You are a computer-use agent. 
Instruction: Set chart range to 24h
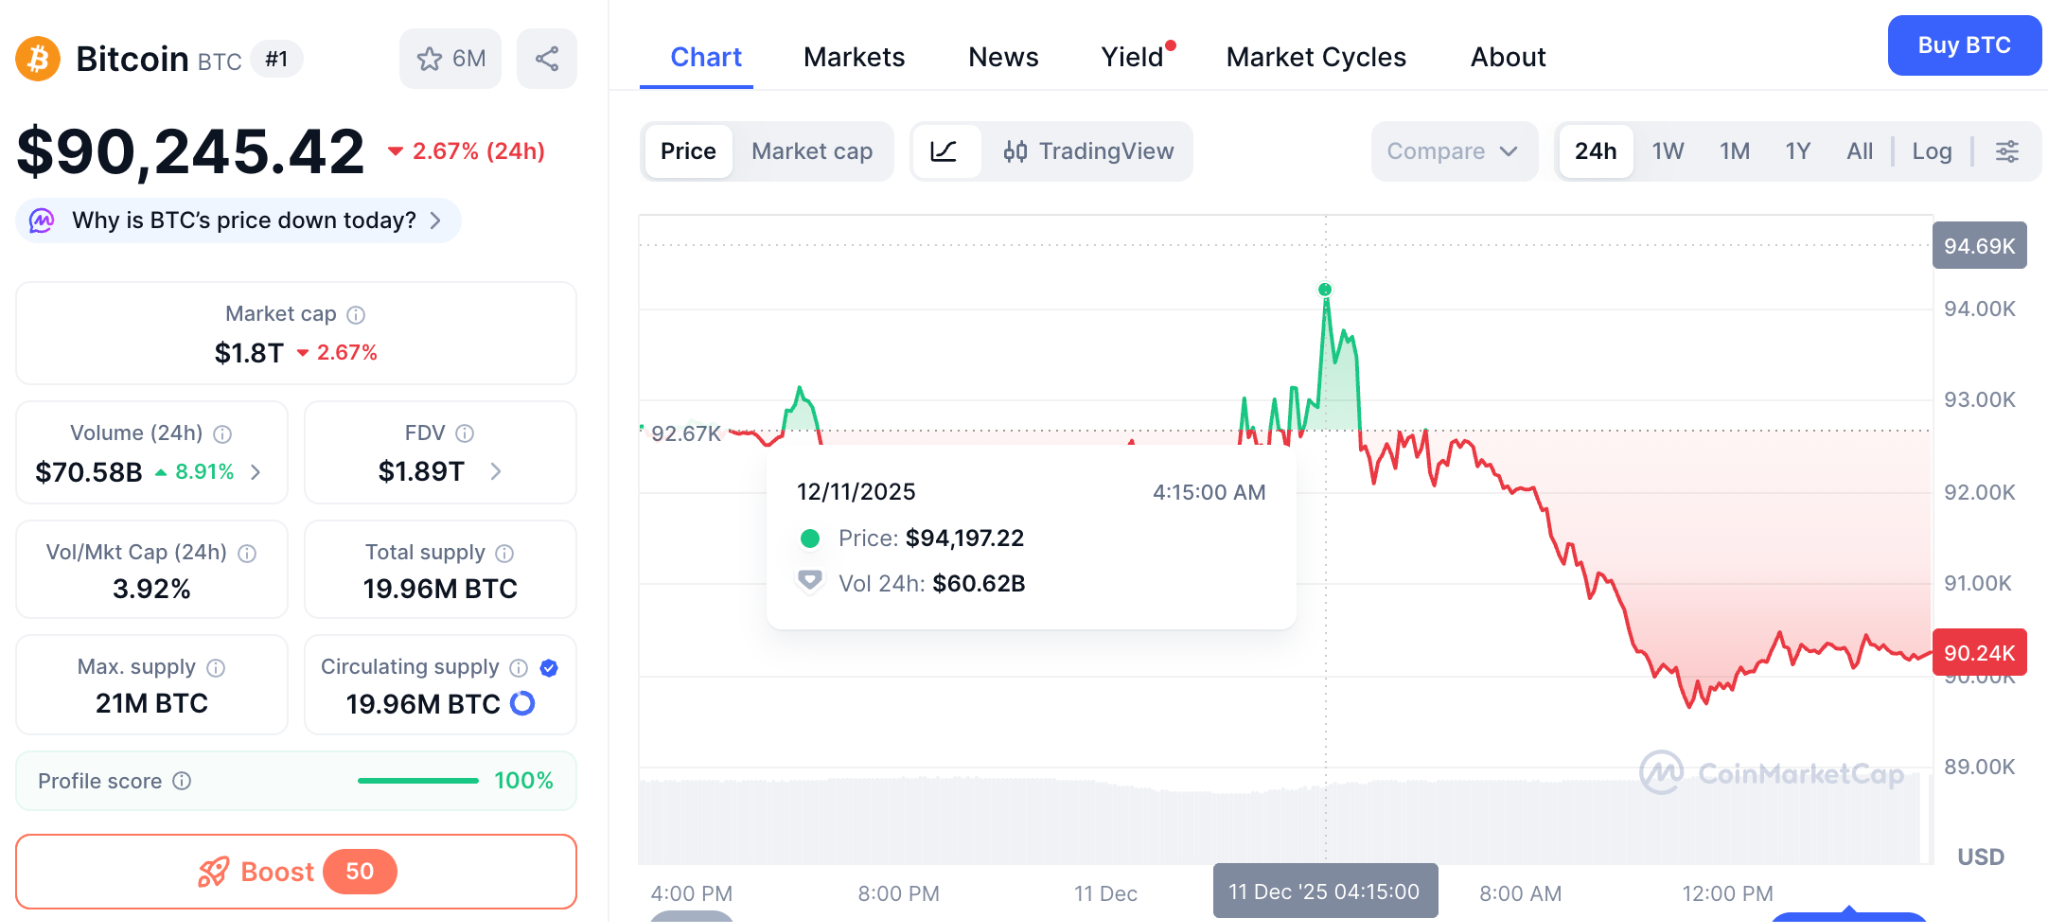tap(1596, 151)
